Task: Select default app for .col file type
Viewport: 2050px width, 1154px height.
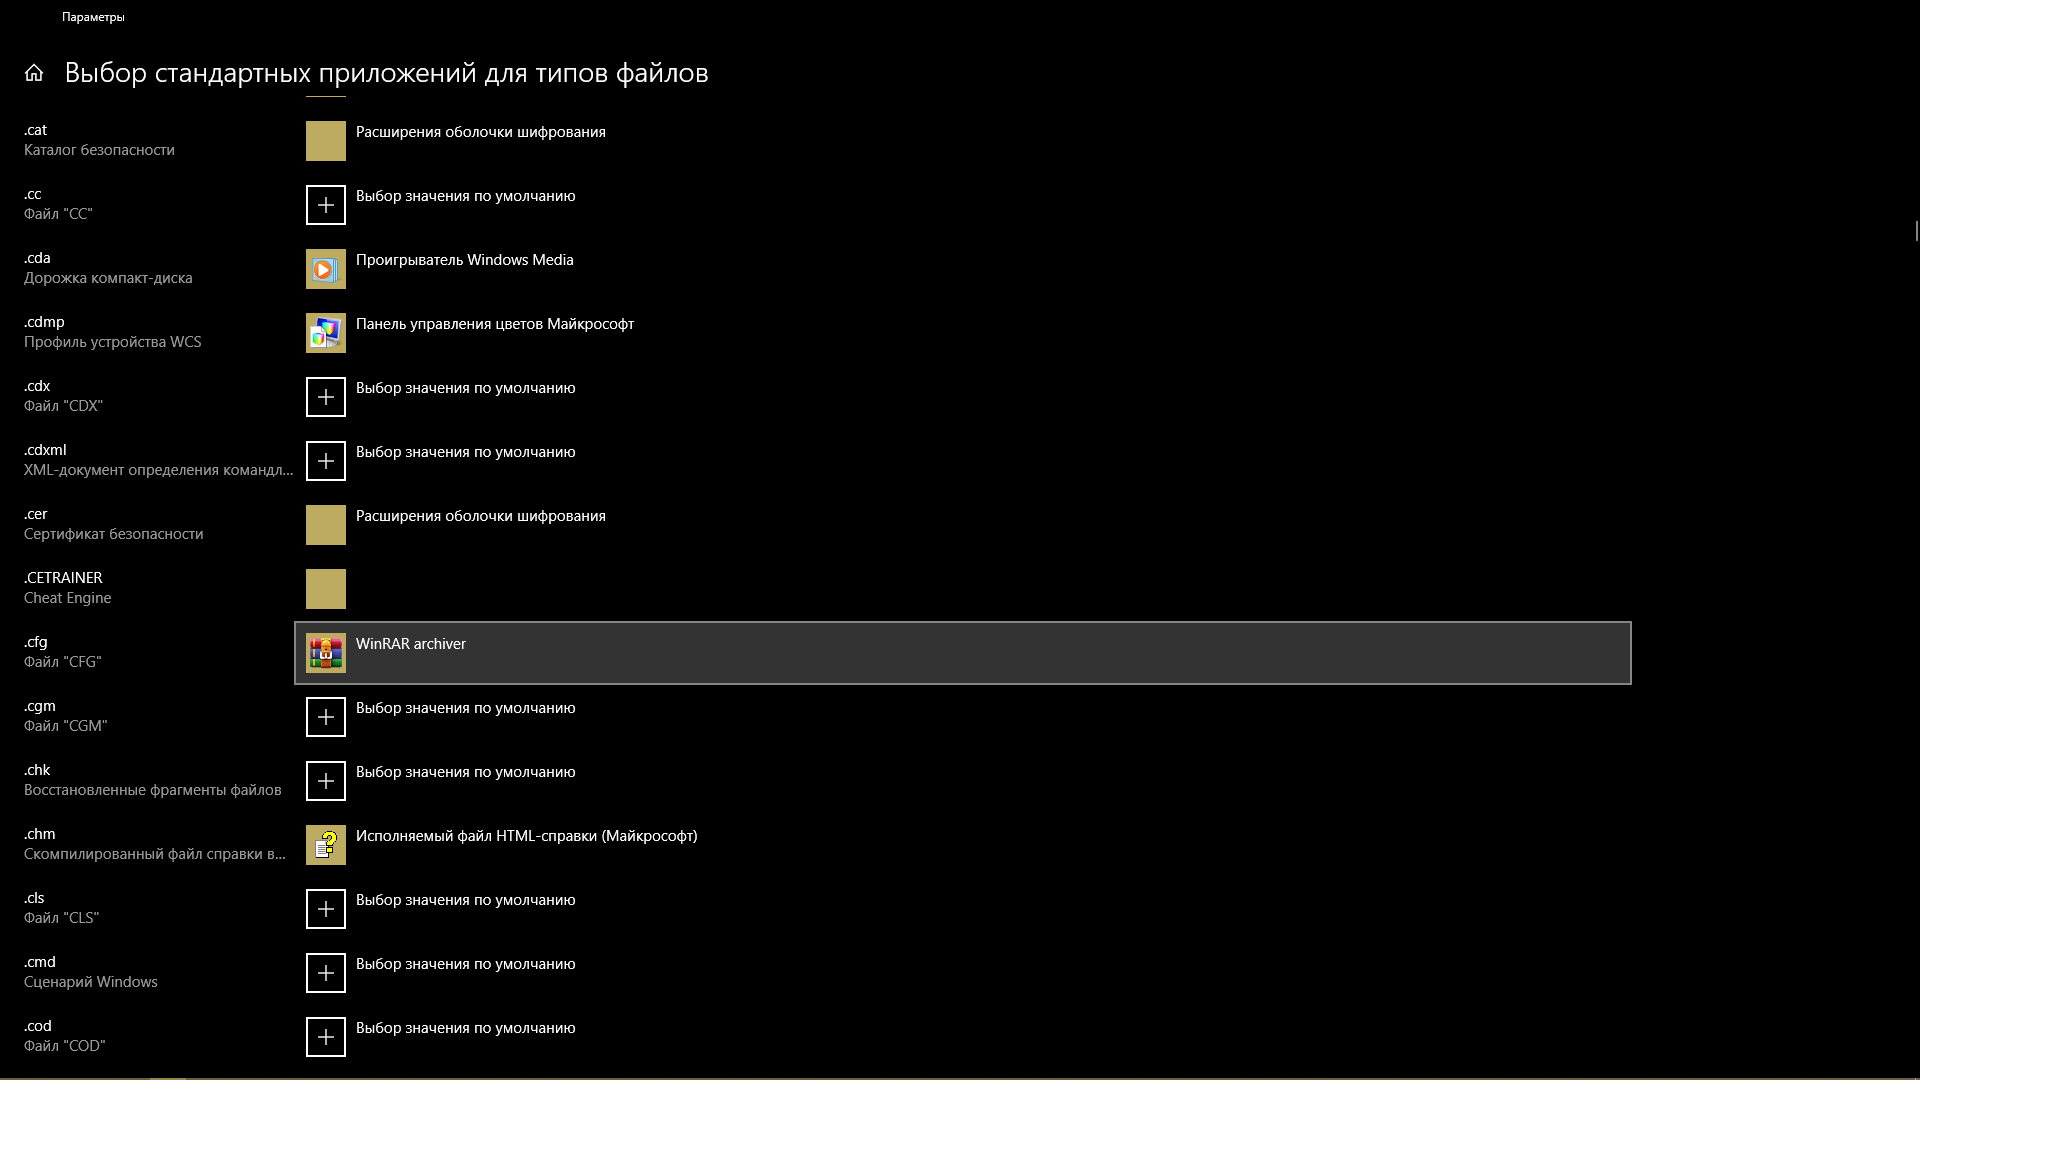Action: pos(325,1101)
